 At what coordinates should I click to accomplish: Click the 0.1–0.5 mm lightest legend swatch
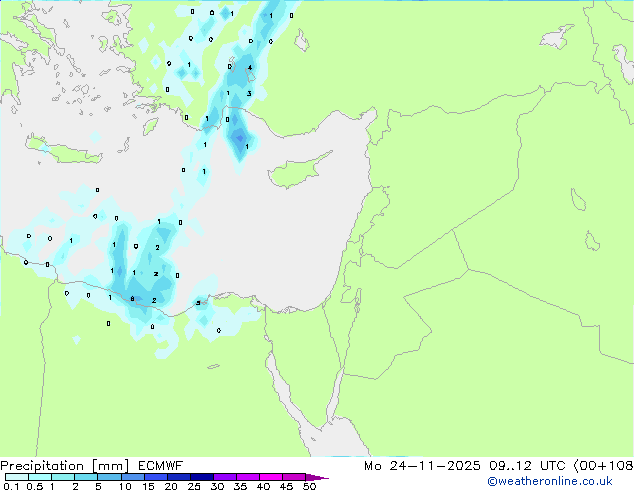pyautogui.click(x=17, y=477)
